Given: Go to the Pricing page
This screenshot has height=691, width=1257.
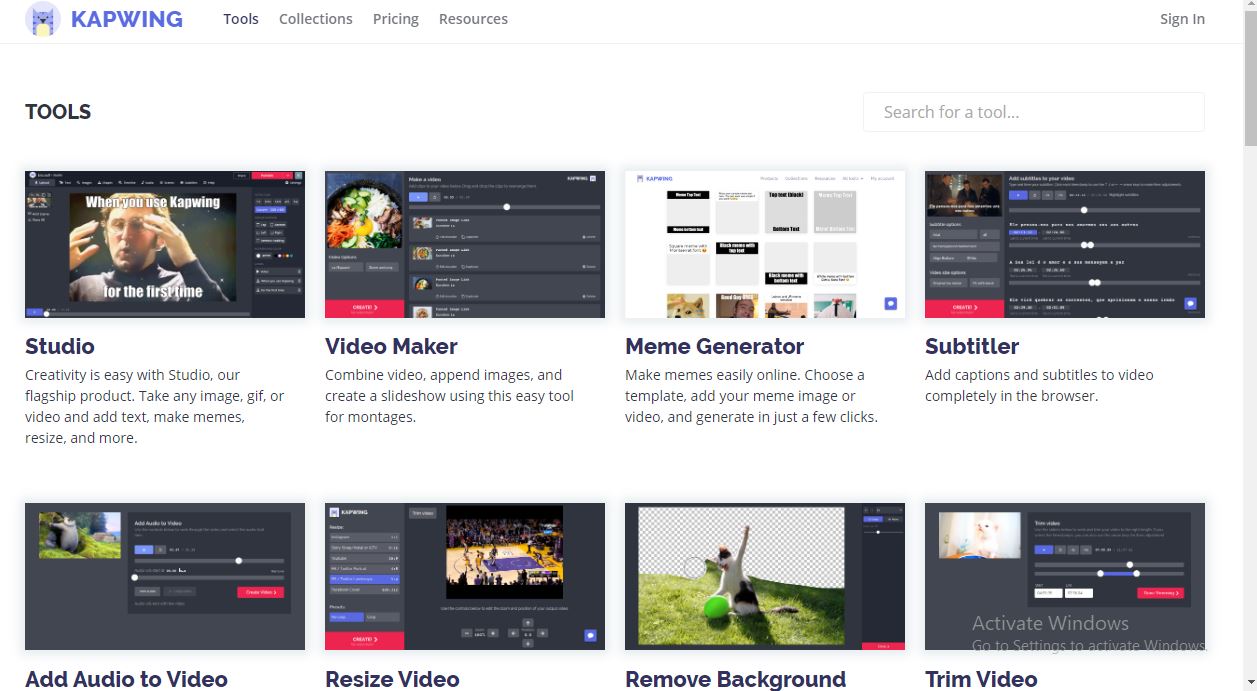Looking at the screenshot, I should 396,19.
